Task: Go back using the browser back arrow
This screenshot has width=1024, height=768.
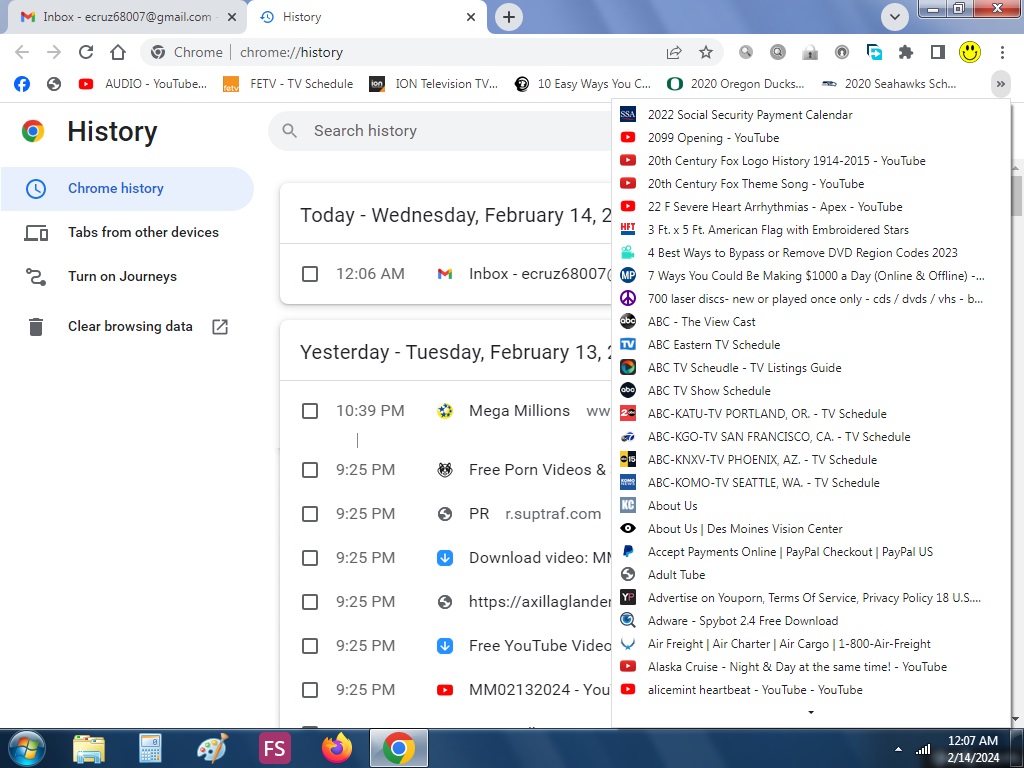Action: [x=22, y=52]
